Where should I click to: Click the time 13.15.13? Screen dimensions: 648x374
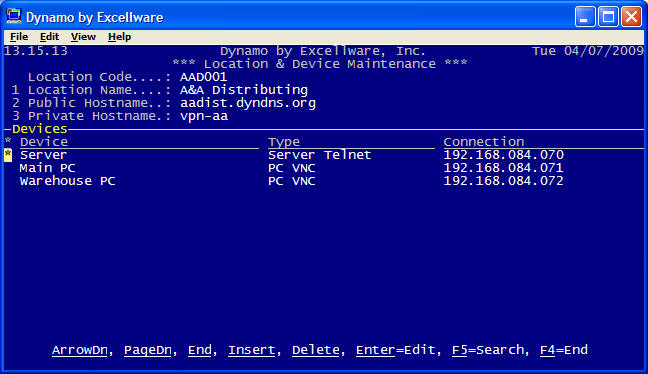tap(36, 51)
